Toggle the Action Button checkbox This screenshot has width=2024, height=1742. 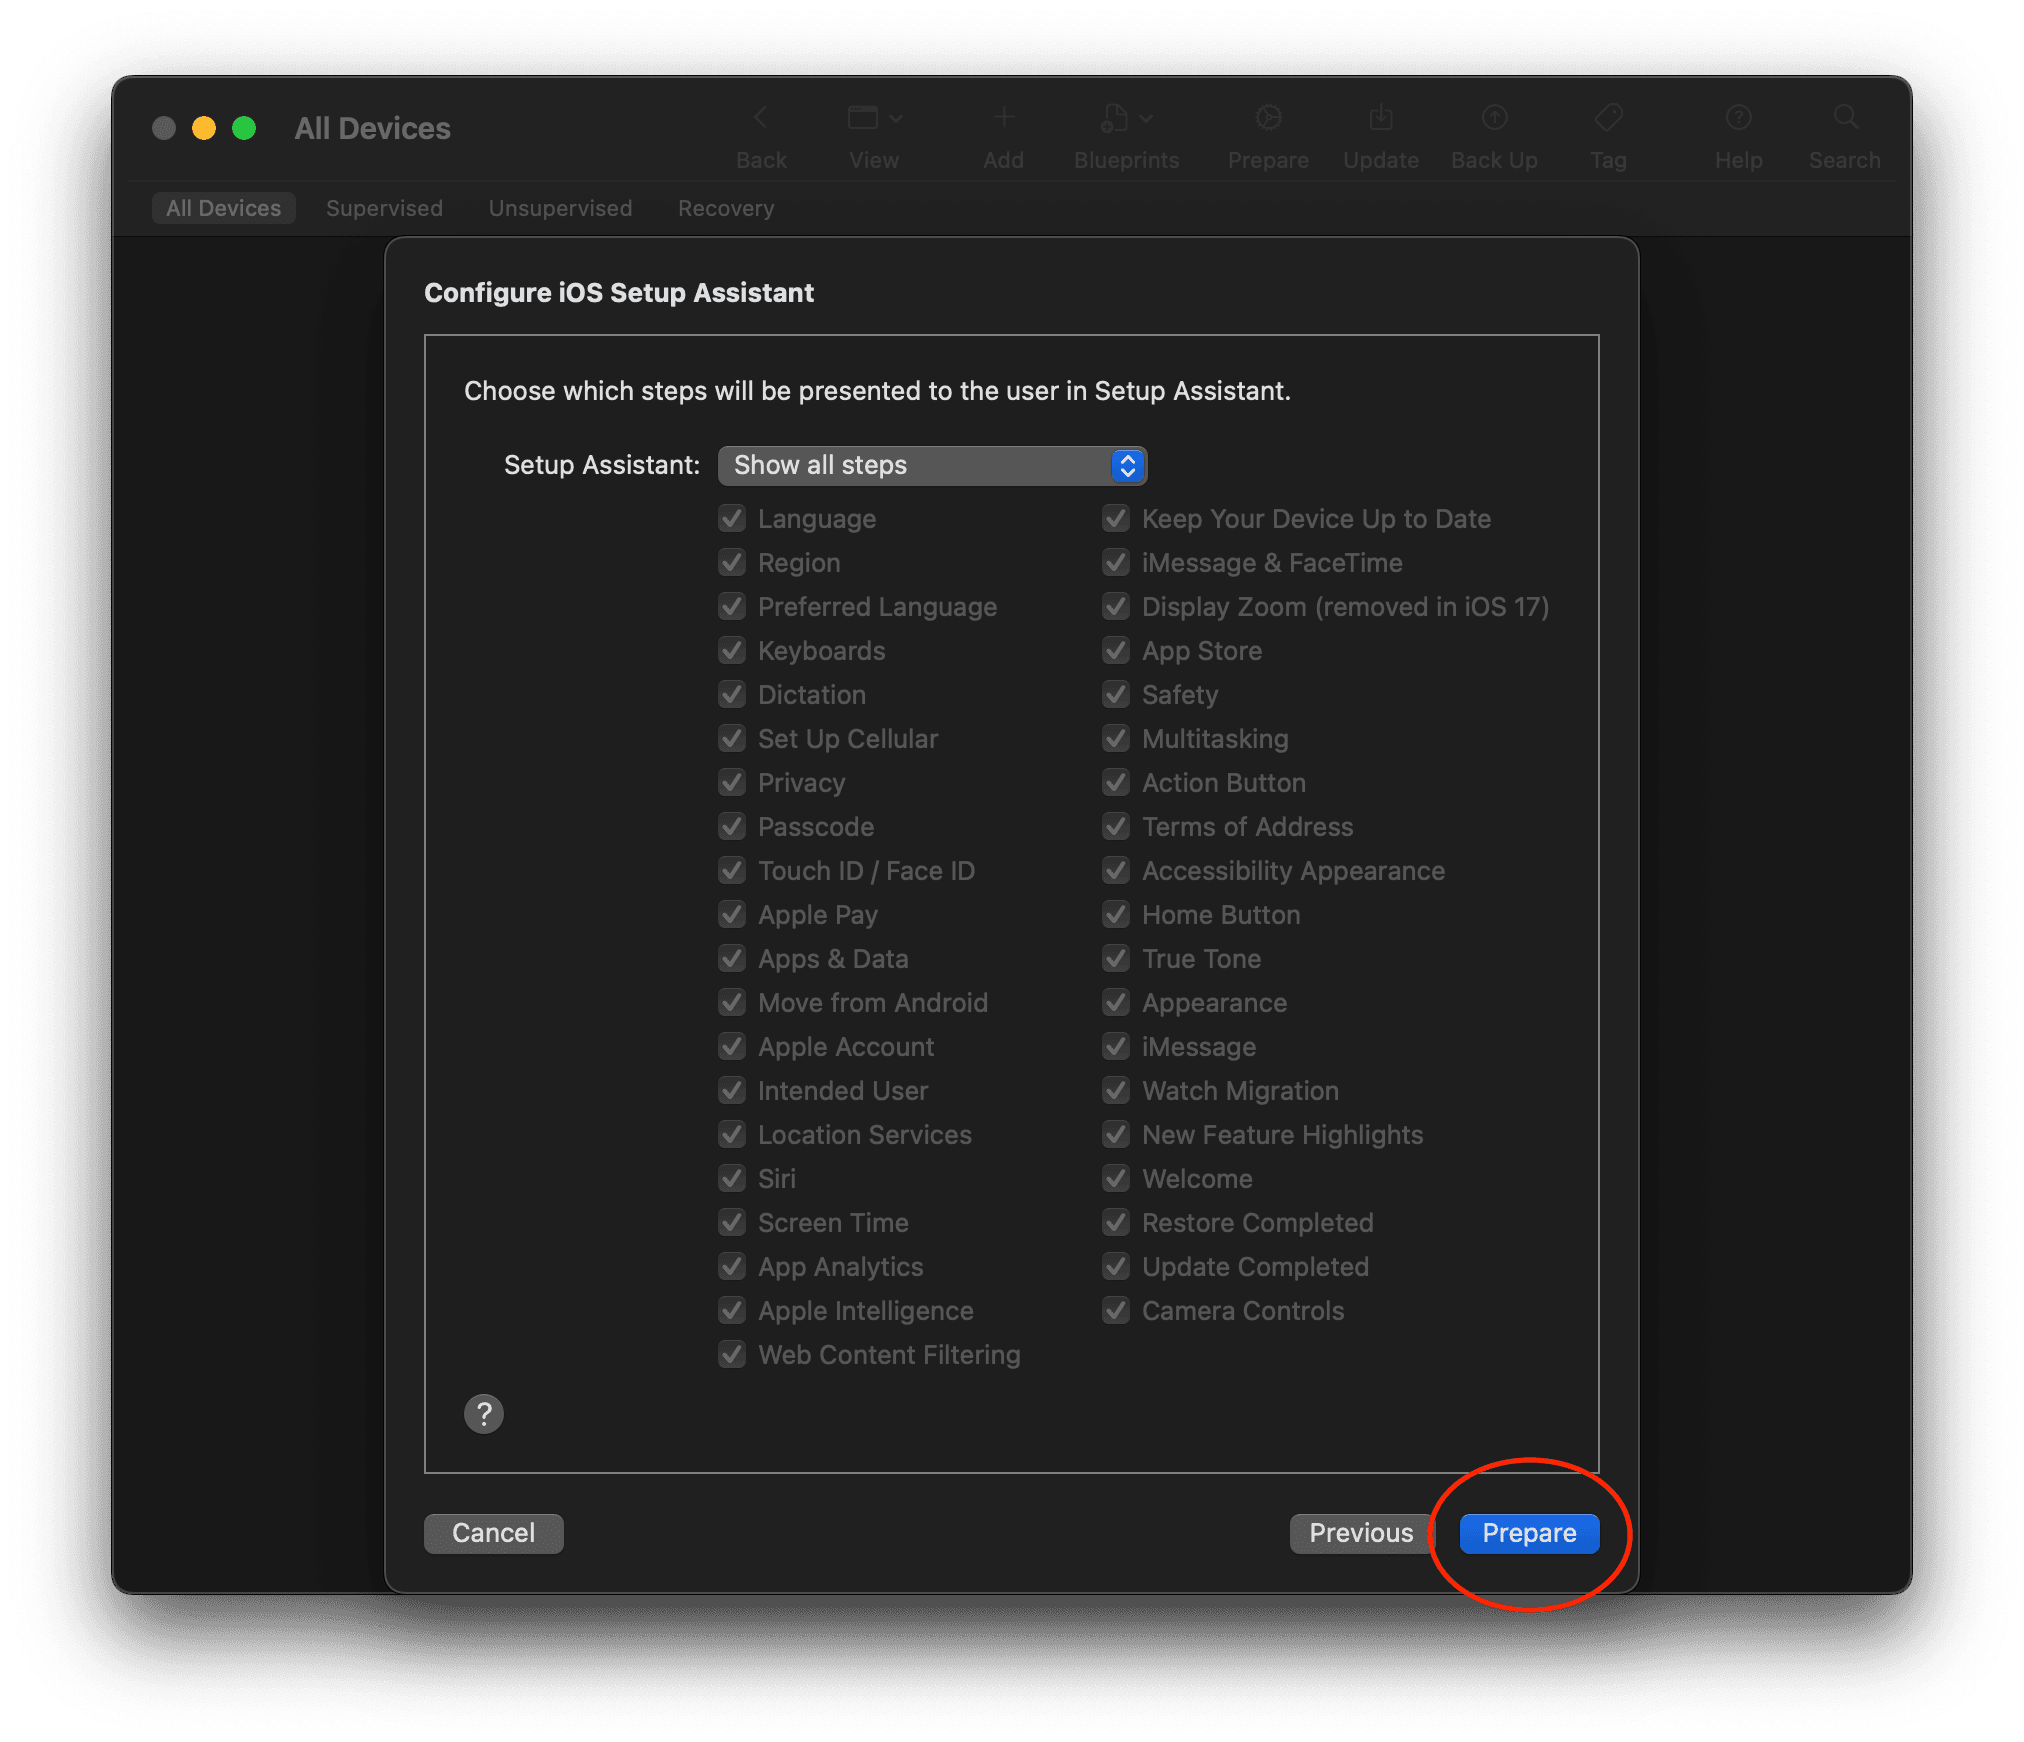click(x=1116, y=783)
